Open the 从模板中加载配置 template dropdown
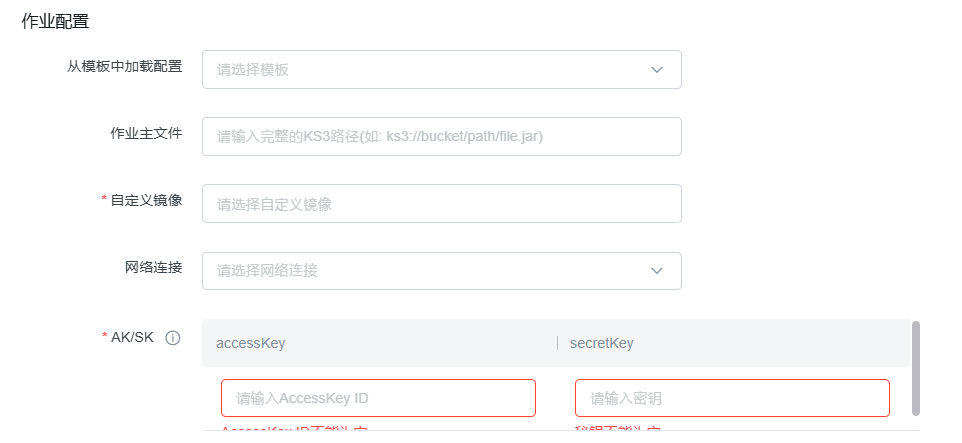The height and width of the screenshot is (443, 962). point(430,70)
